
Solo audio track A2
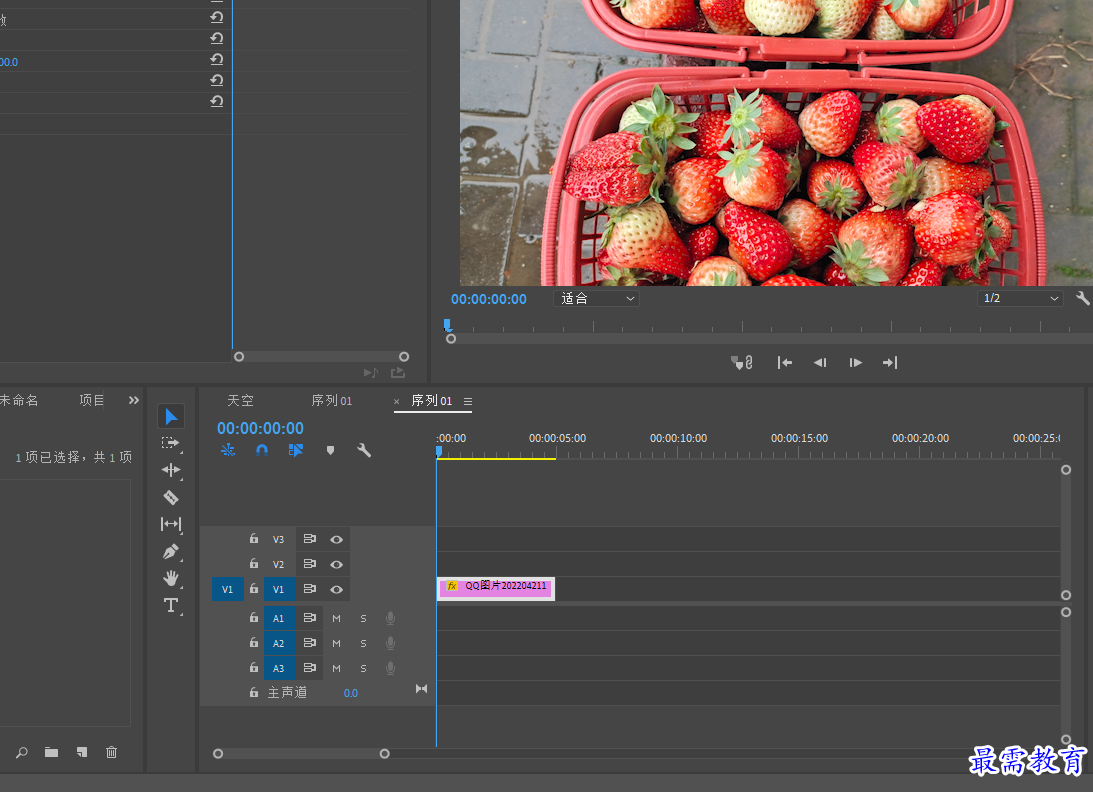(x=363, y=644)
